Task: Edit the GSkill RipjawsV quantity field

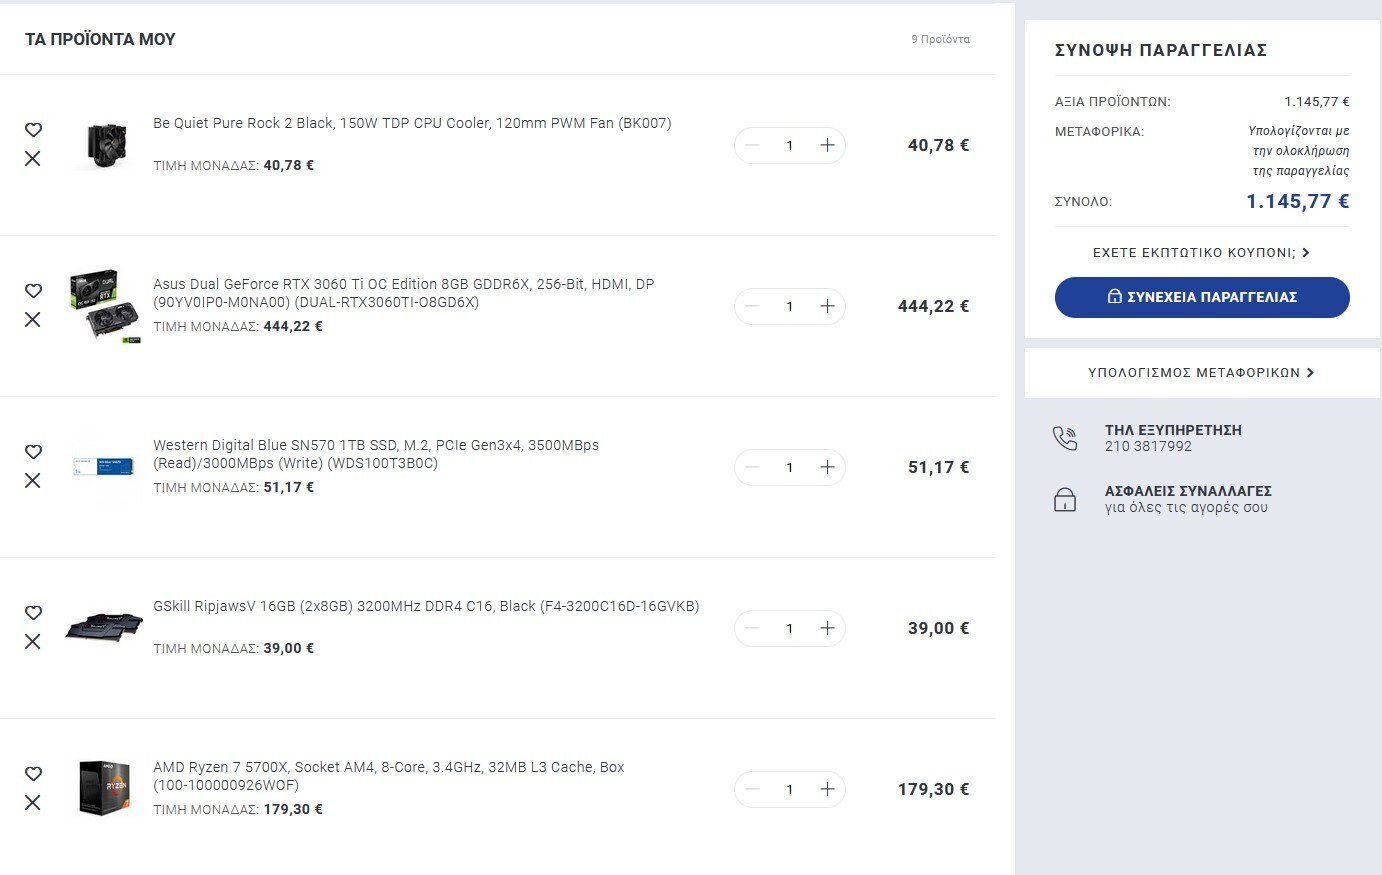Action: (x=789, y=628)
